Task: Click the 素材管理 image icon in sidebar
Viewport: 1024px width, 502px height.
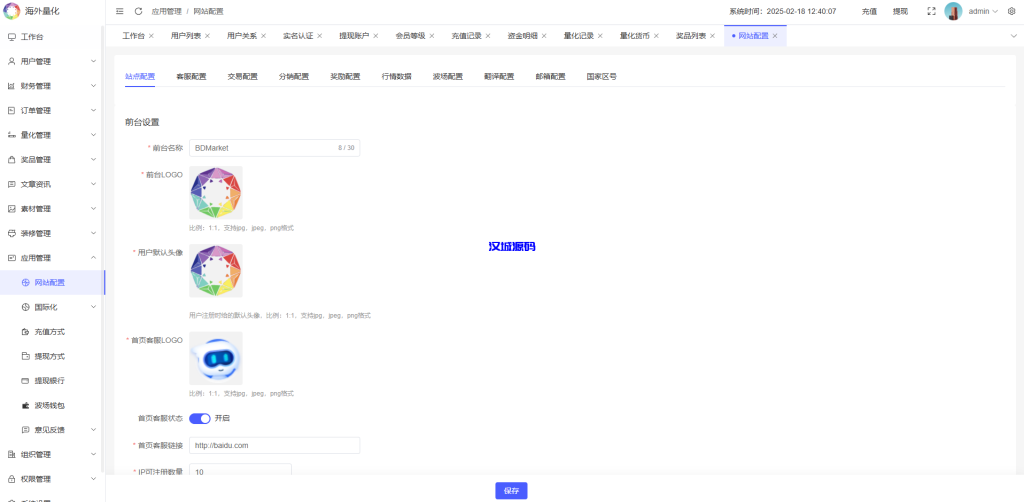Action: pyautogui.click(x=11, y=209)
